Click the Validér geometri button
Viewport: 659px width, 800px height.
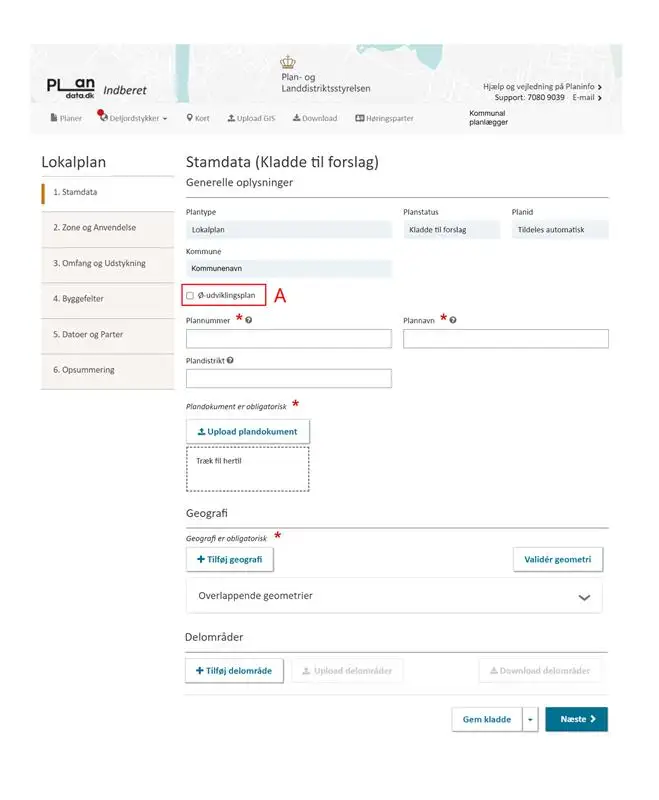pos(557,559)
